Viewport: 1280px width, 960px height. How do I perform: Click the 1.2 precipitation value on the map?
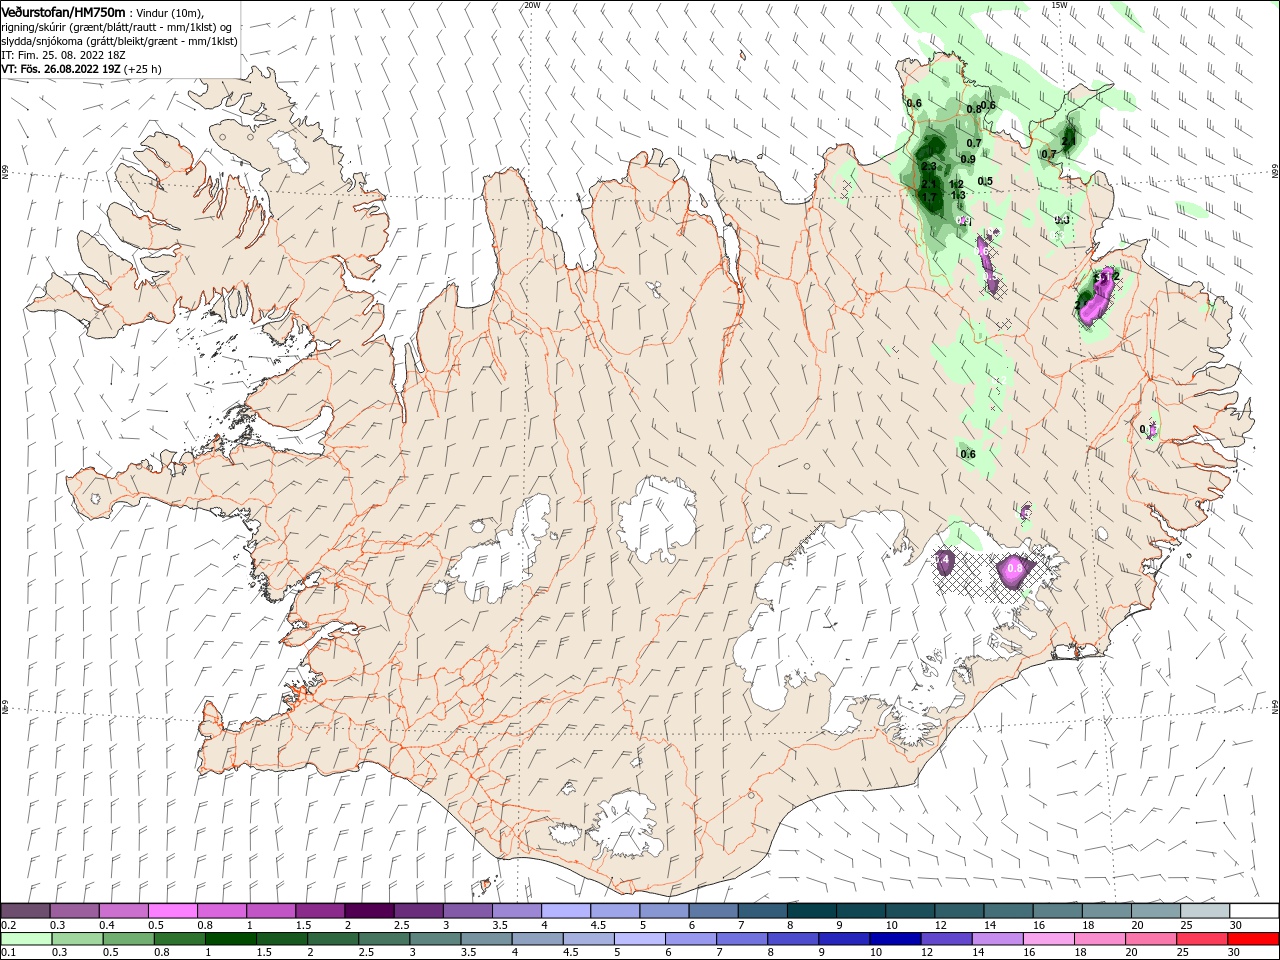coord(956,184)
